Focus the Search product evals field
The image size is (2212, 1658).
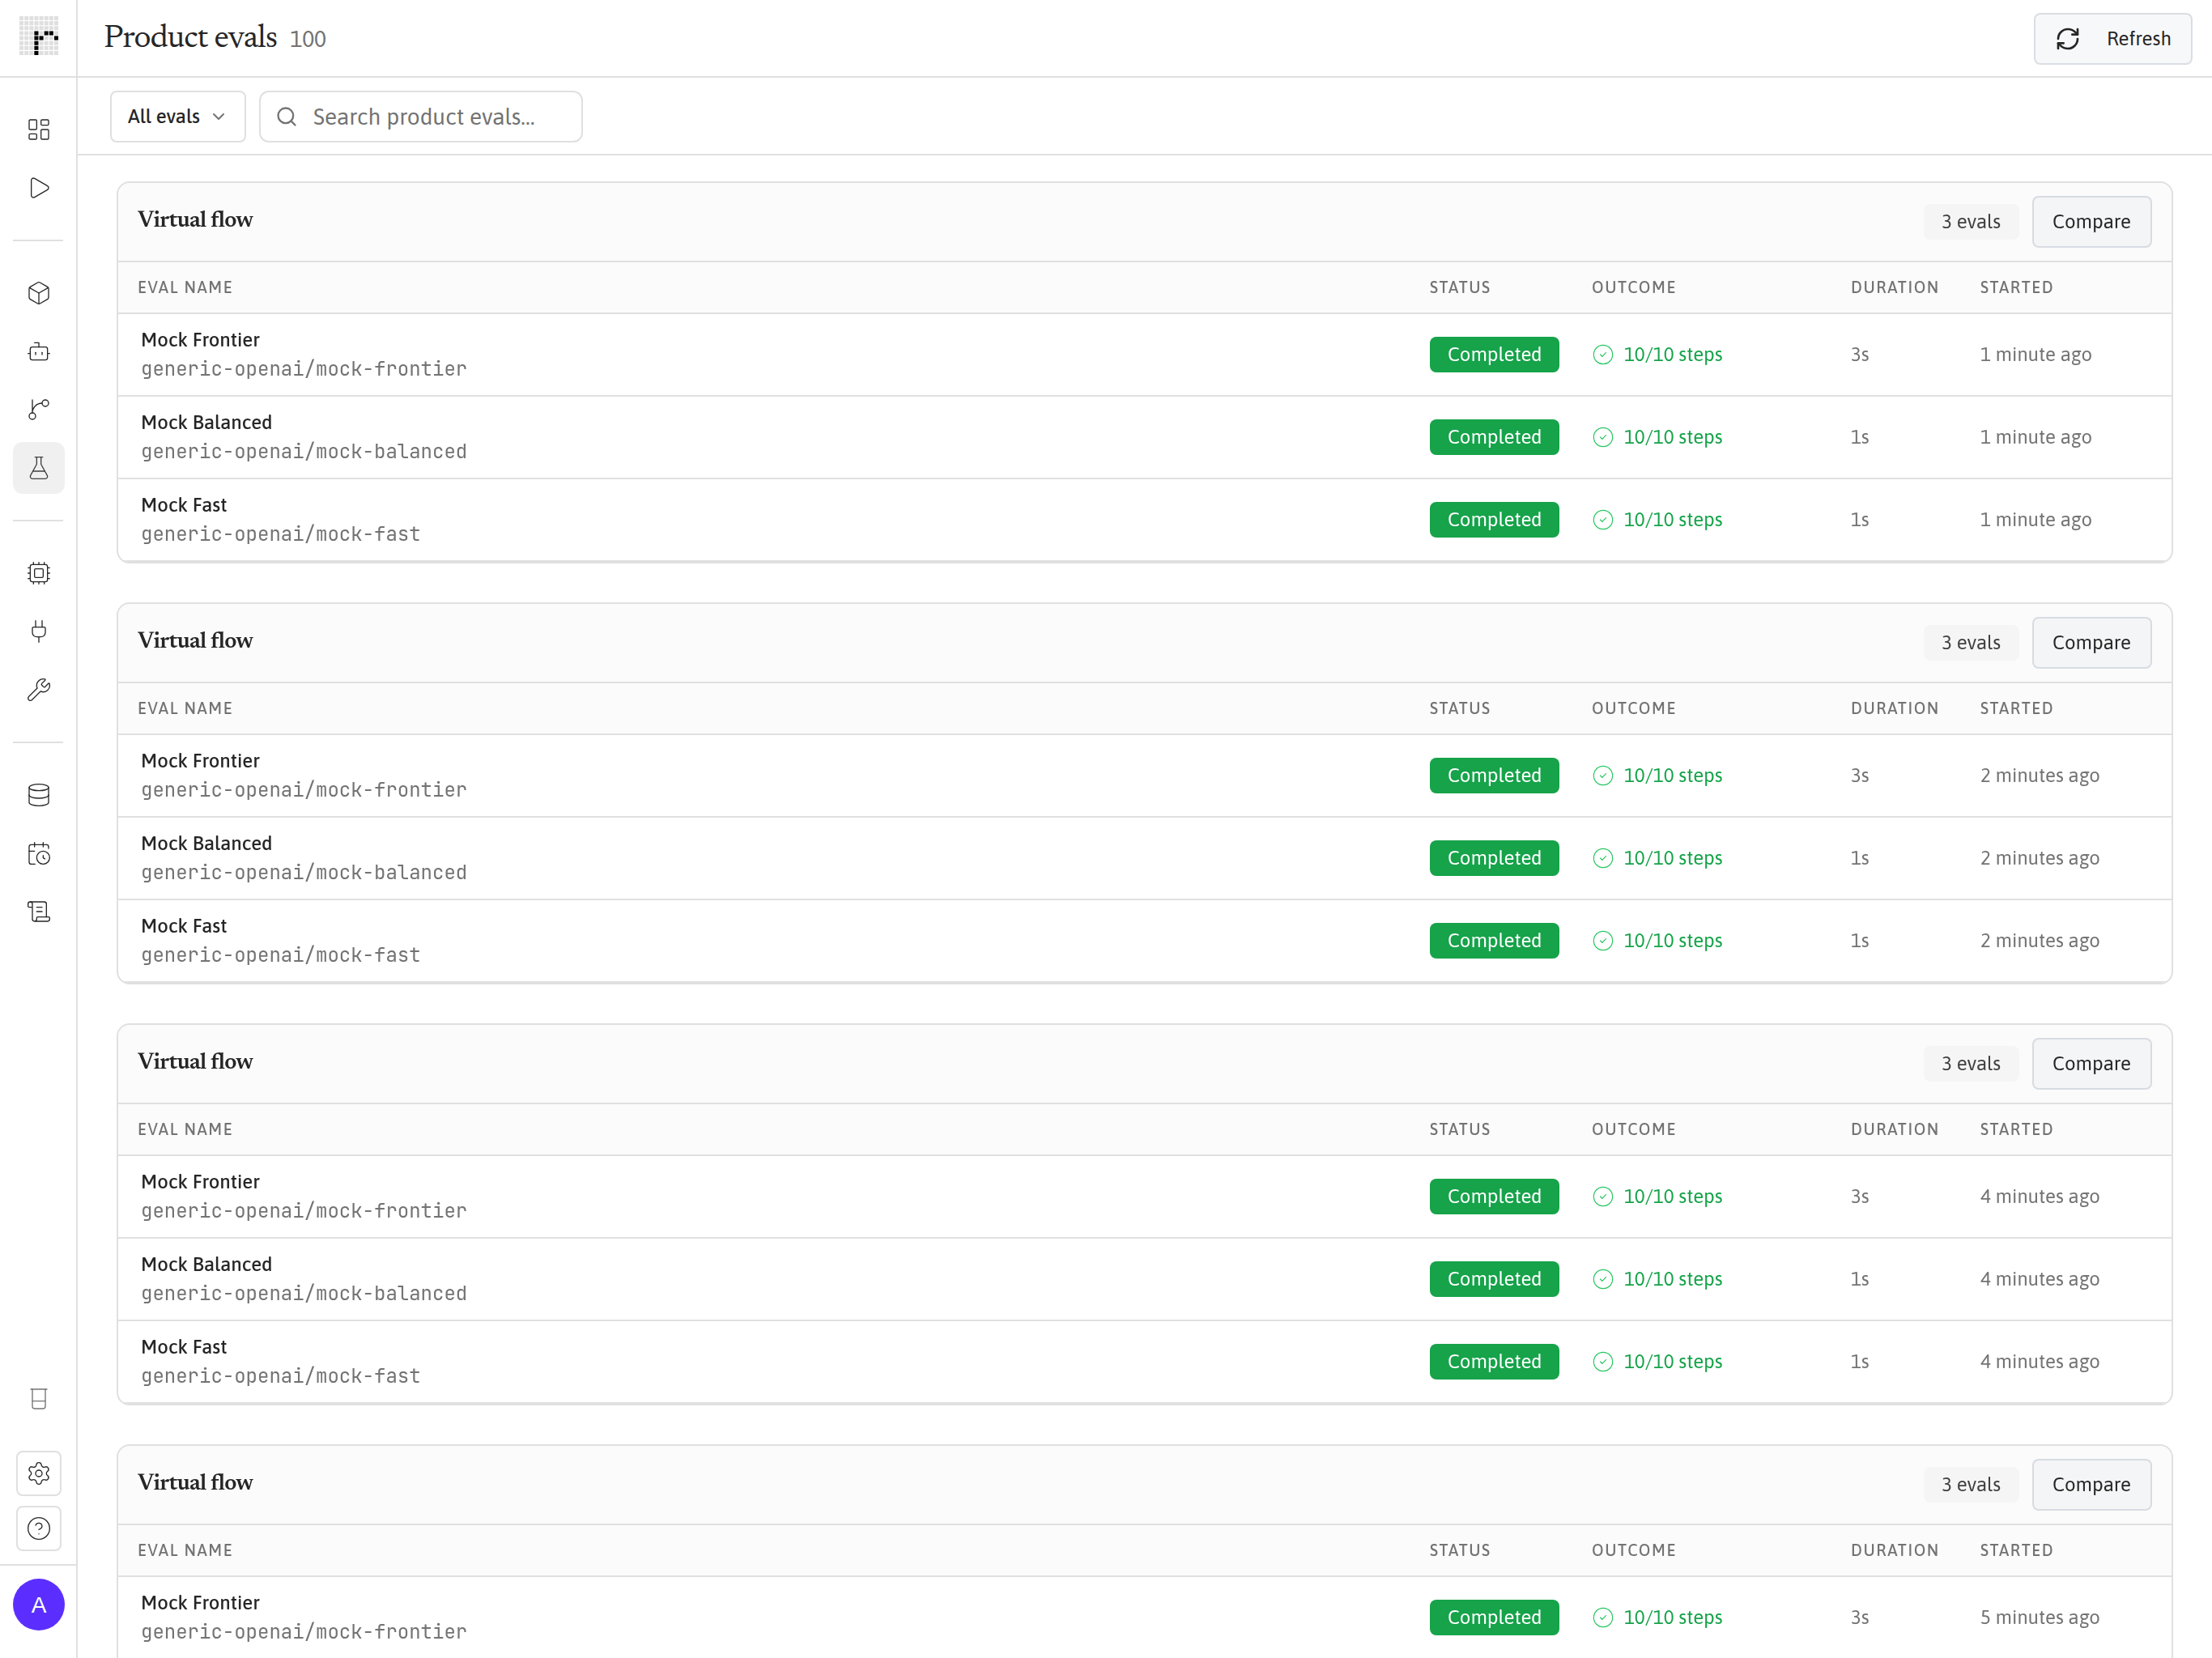pyautogui.click(x=421, y=117)
